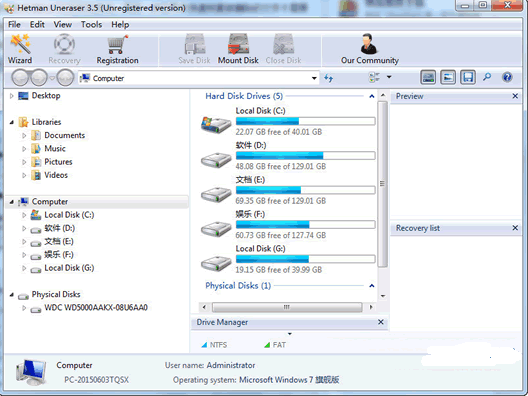This screenshot has height=396, width=528.
Task: Click the Recovery lifebuoy icon
Action: [x=64, y=44]
